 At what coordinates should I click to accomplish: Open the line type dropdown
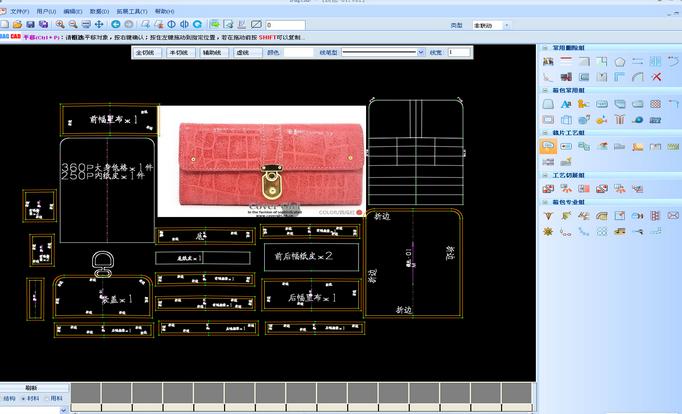tap(421, 52)
